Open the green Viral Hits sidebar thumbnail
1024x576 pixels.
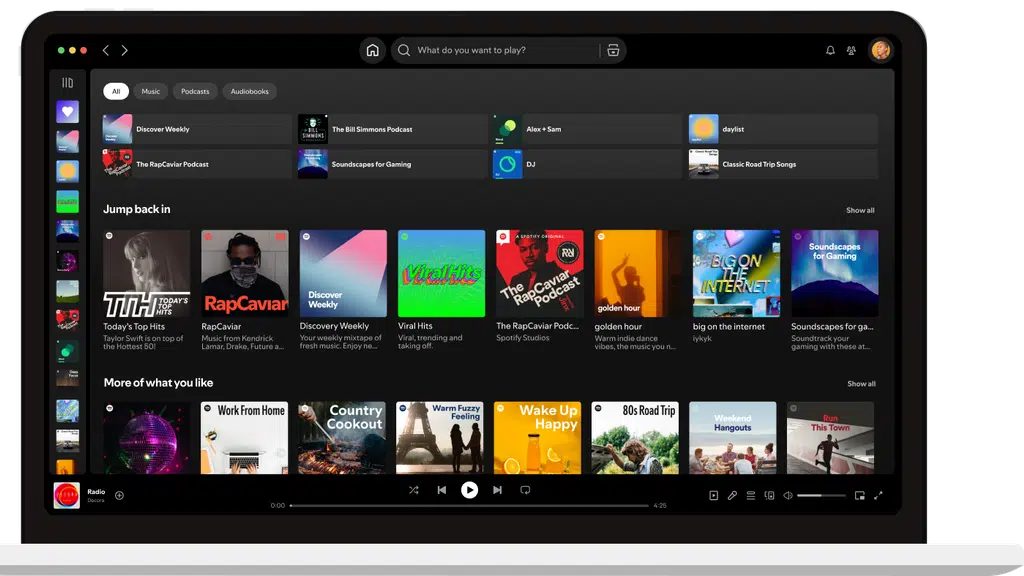(67, 202)
